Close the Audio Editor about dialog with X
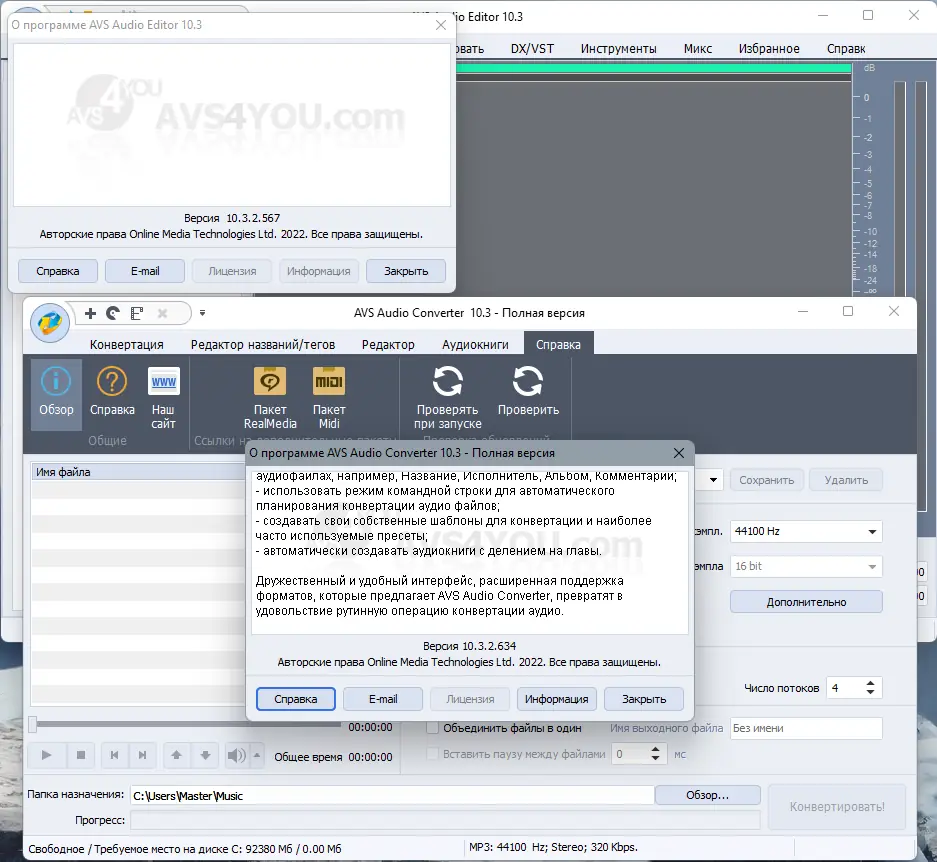 coord(440,25)
